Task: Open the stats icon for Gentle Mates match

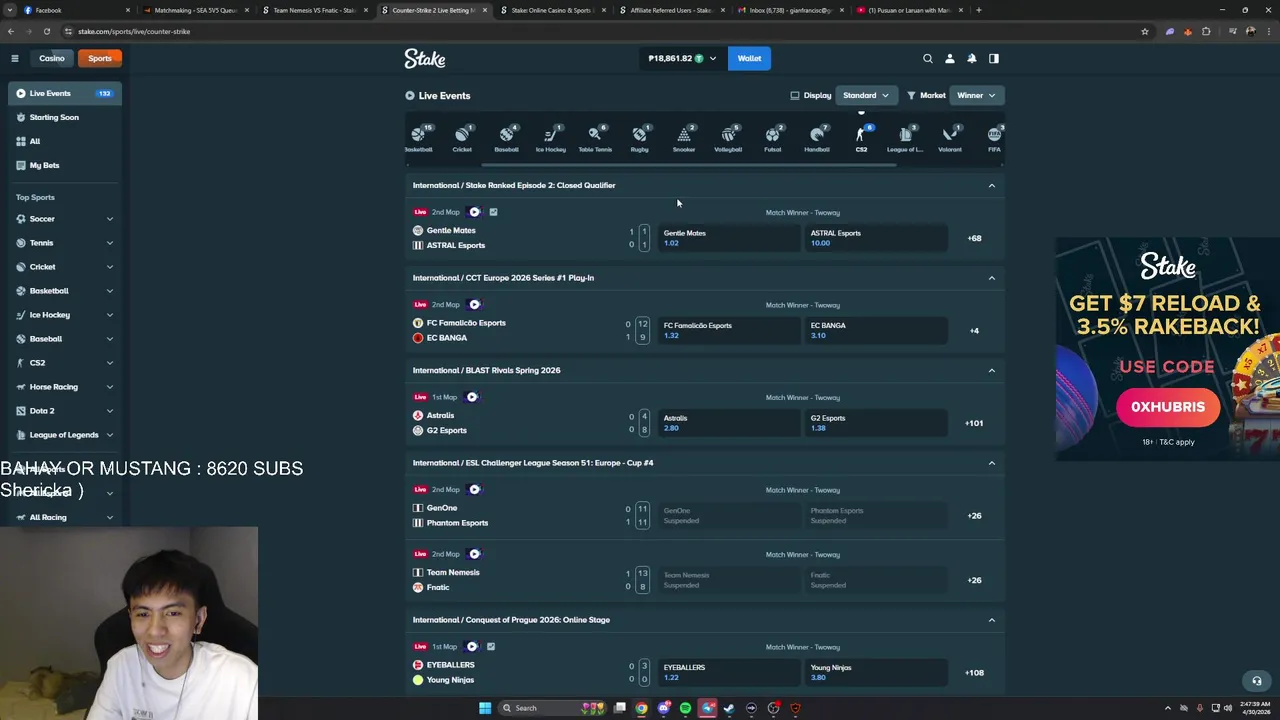Action: tap(493, 212)
